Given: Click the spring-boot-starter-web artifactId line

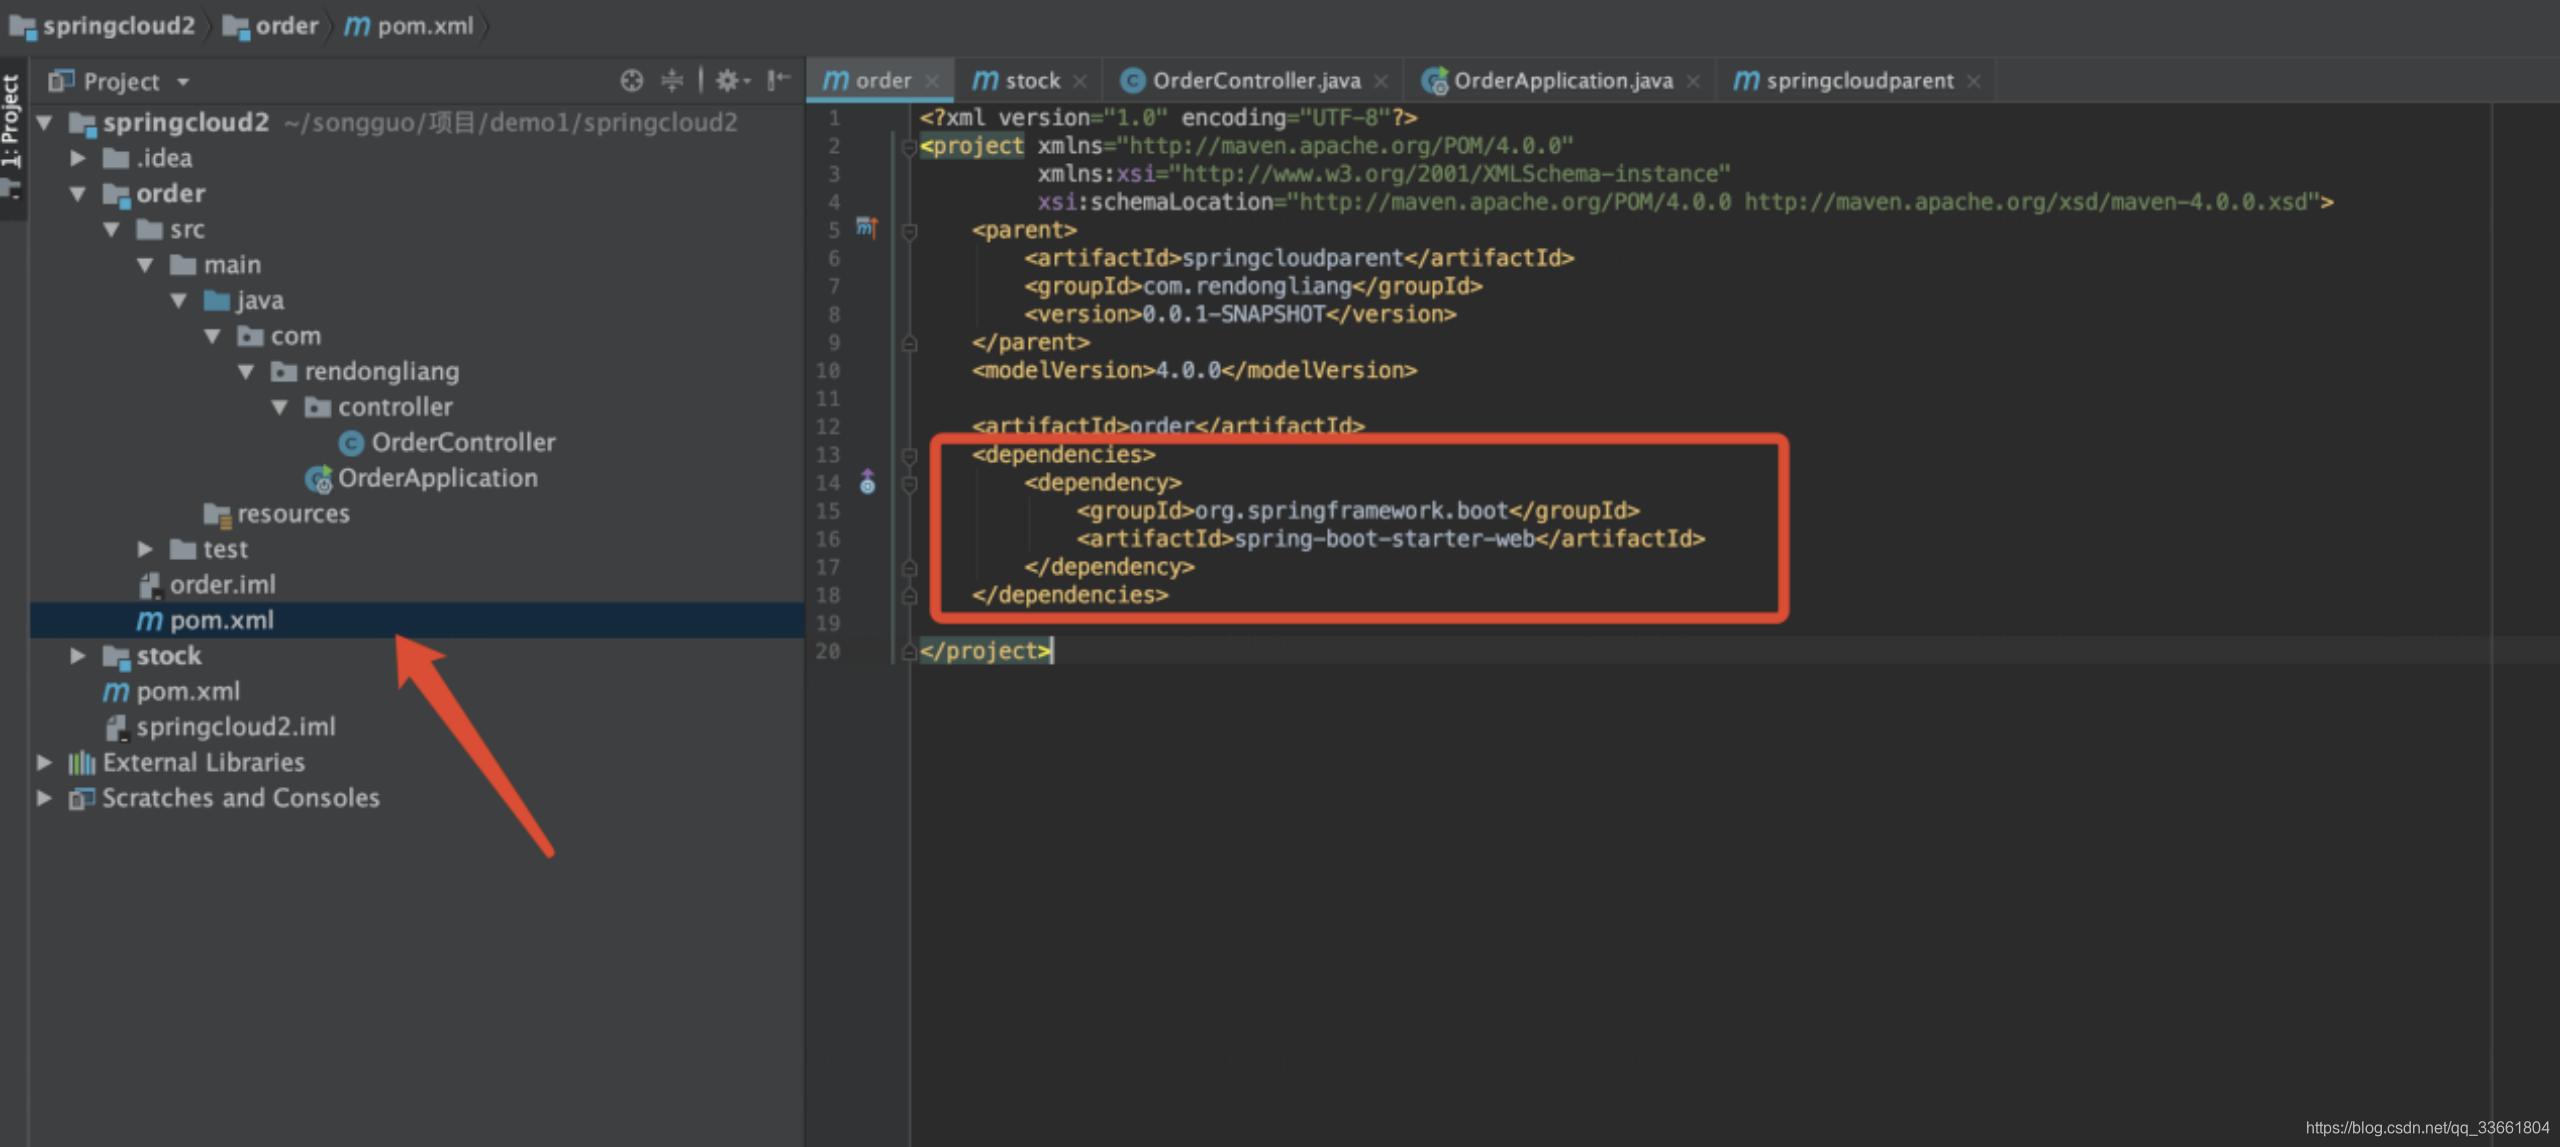Looking at the screenshot, I should pyautogui.click(x=1391, y=539).
